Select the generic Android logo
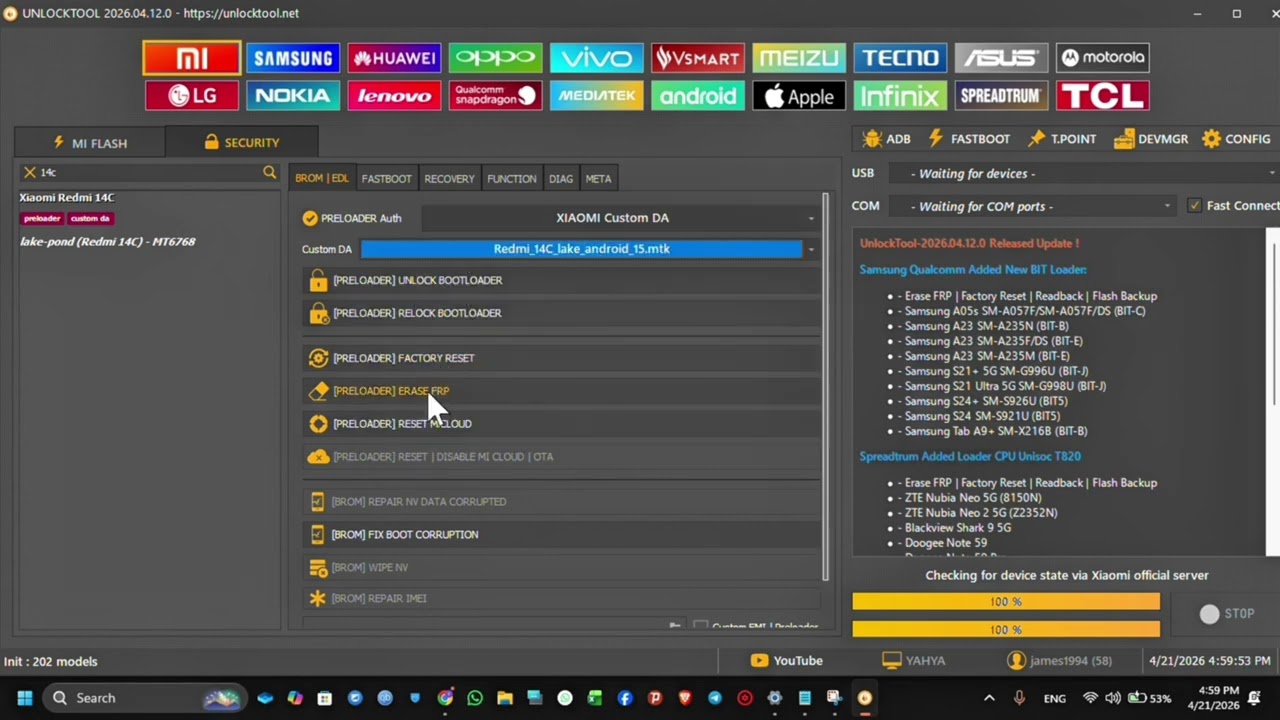 [697, 96]
